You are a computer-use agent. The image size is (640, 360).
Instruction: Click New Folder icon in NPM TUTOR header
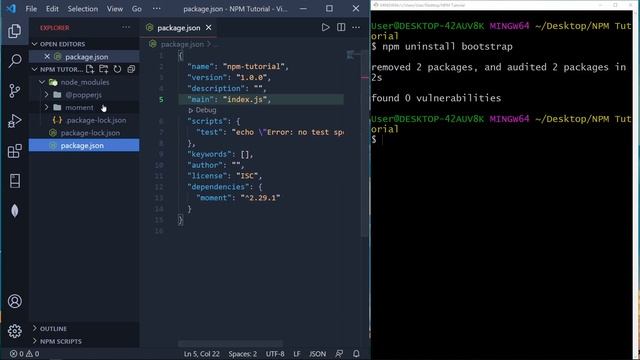tap(104, 69)
